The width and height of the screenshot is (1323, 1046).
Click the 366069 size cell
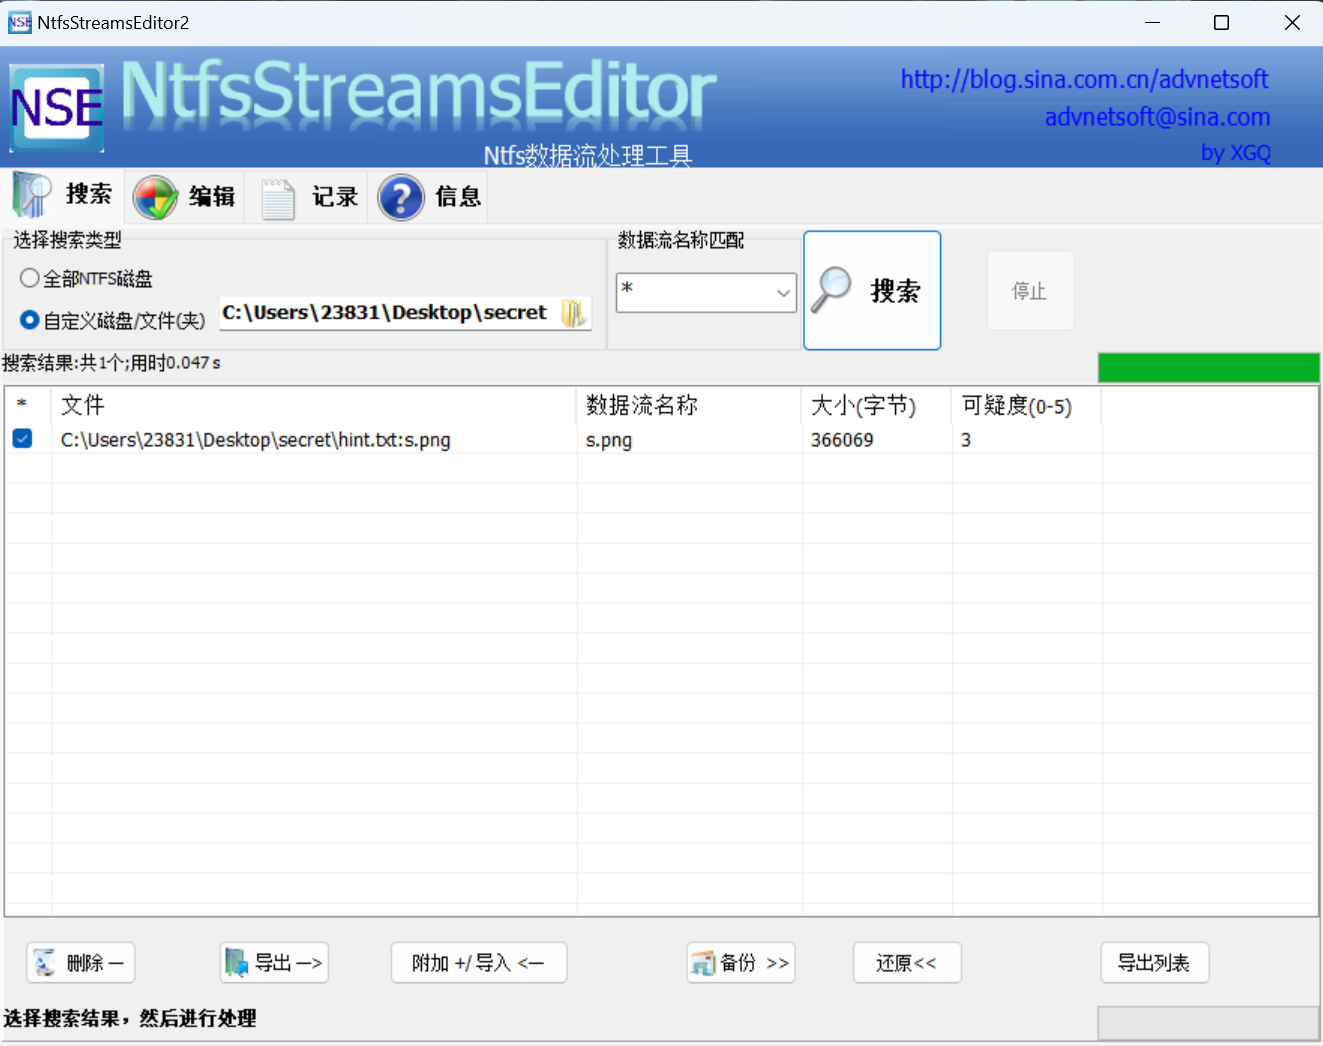[842, 440]
